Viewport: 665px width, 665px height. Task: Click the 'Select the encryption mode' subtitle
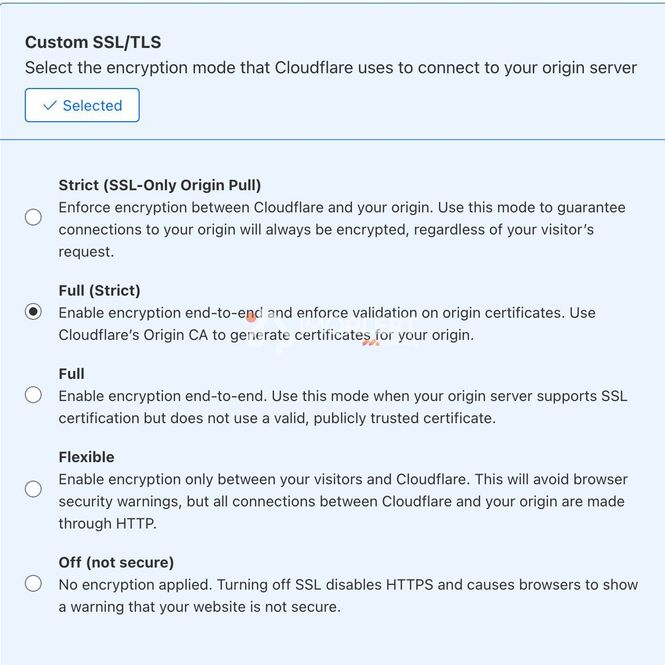(331, 68)
